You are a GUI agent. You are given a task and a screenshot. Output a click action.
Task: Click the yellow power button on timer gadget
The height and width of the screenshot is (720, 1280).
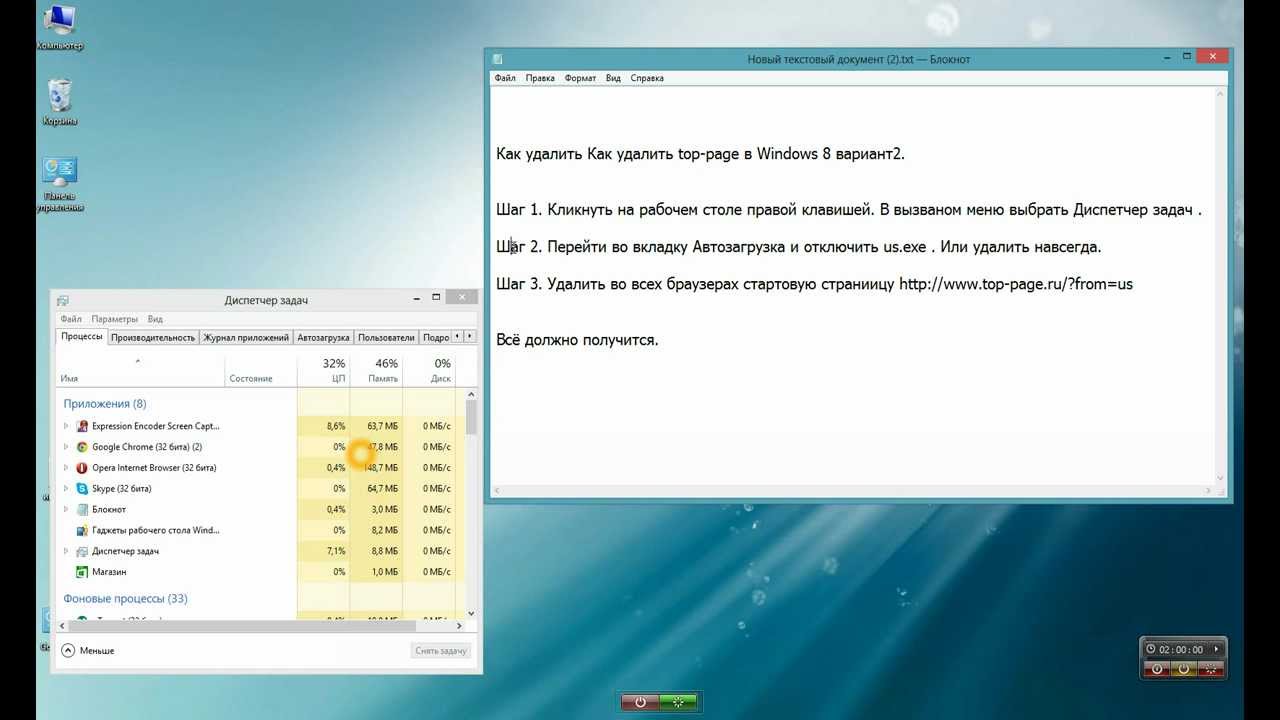1184,668
